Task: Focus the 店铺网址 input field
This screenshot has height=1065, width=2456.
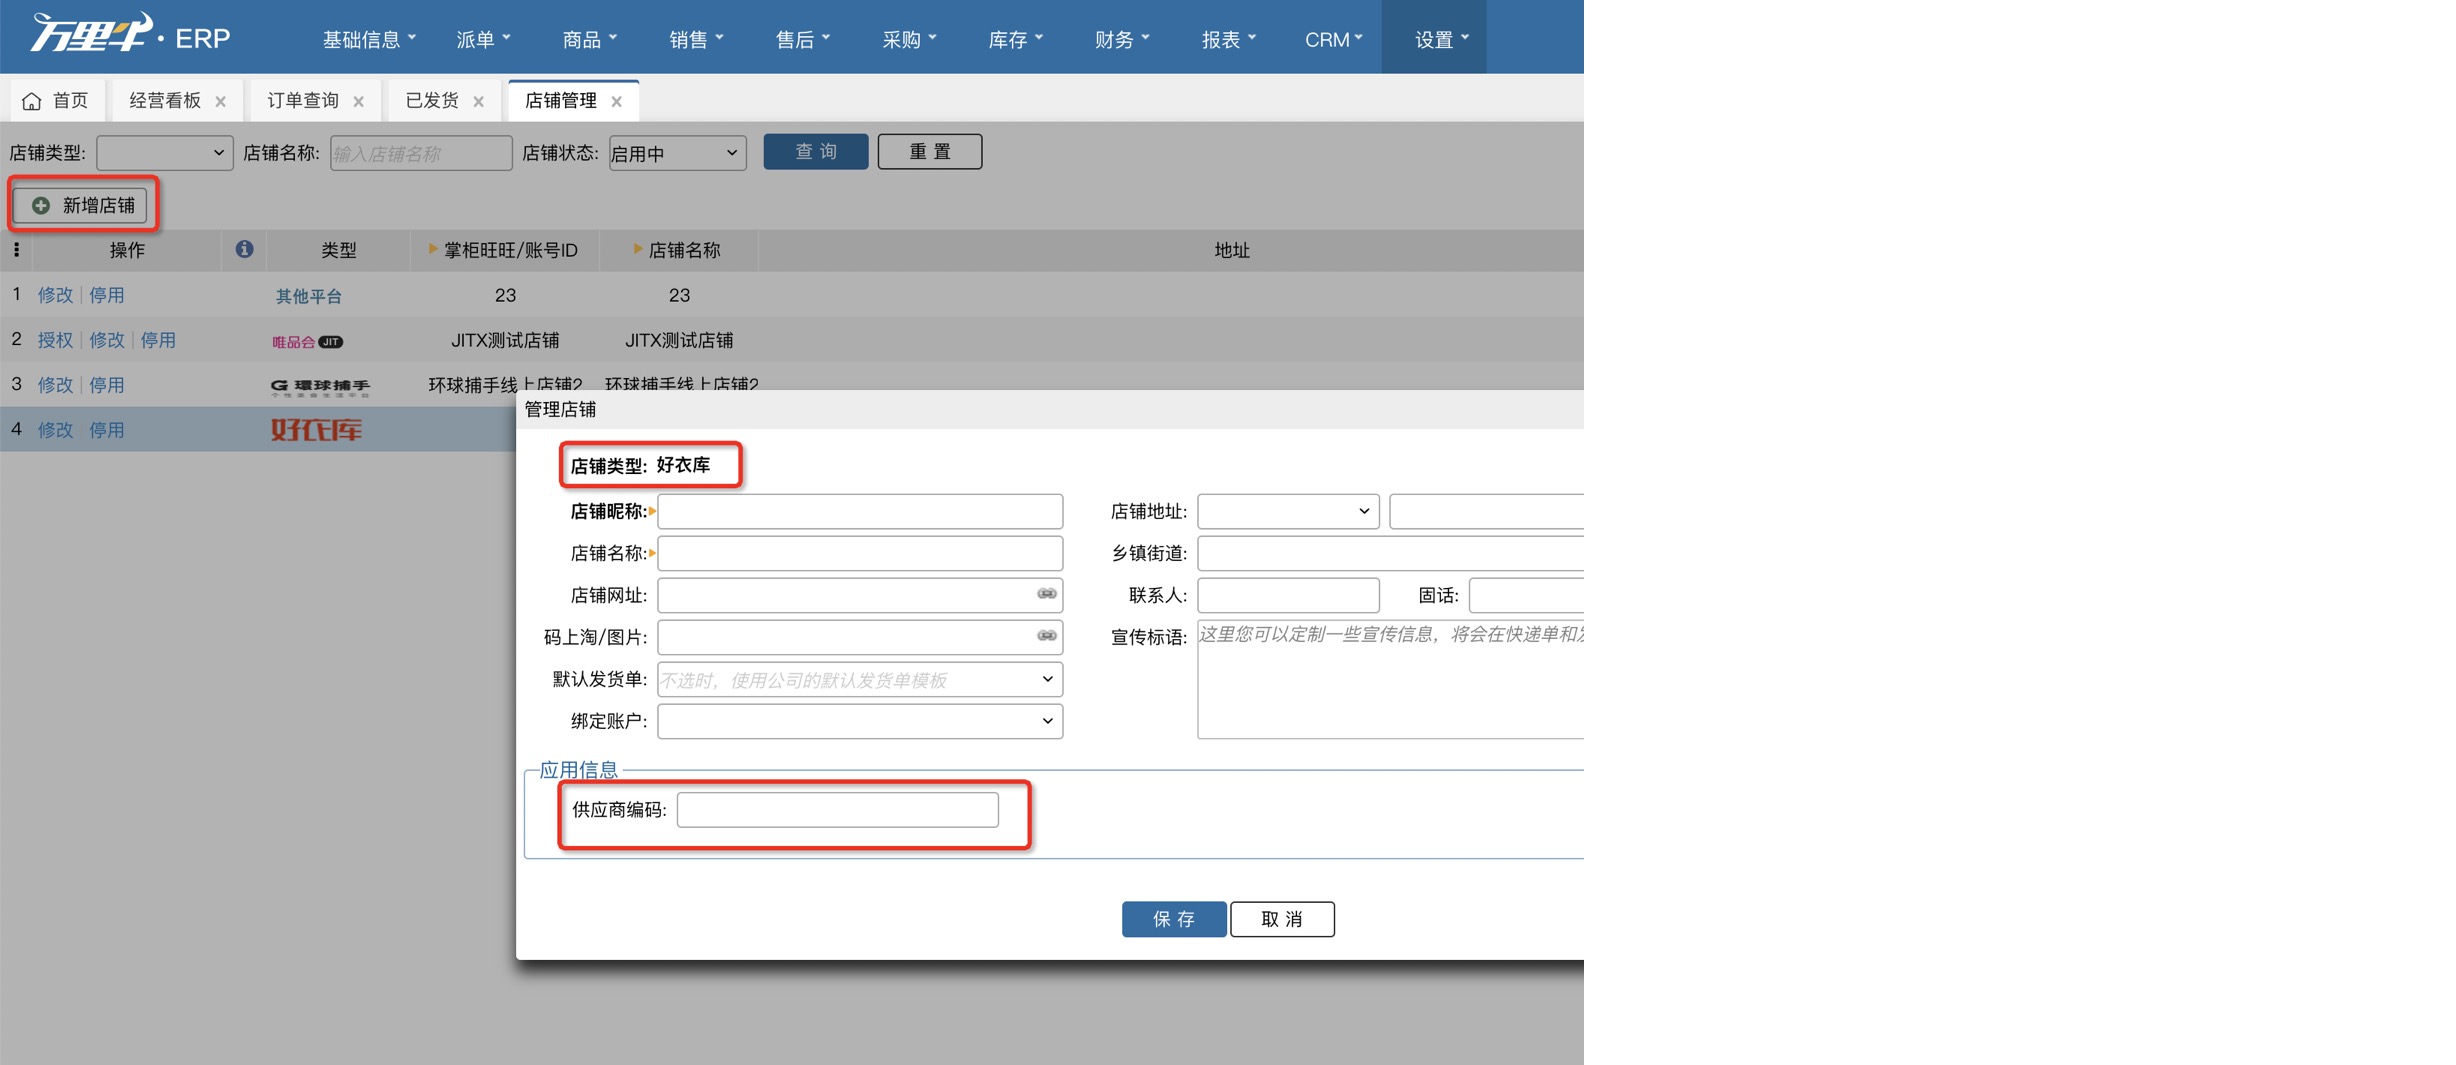Action: (x=860, y=595)
